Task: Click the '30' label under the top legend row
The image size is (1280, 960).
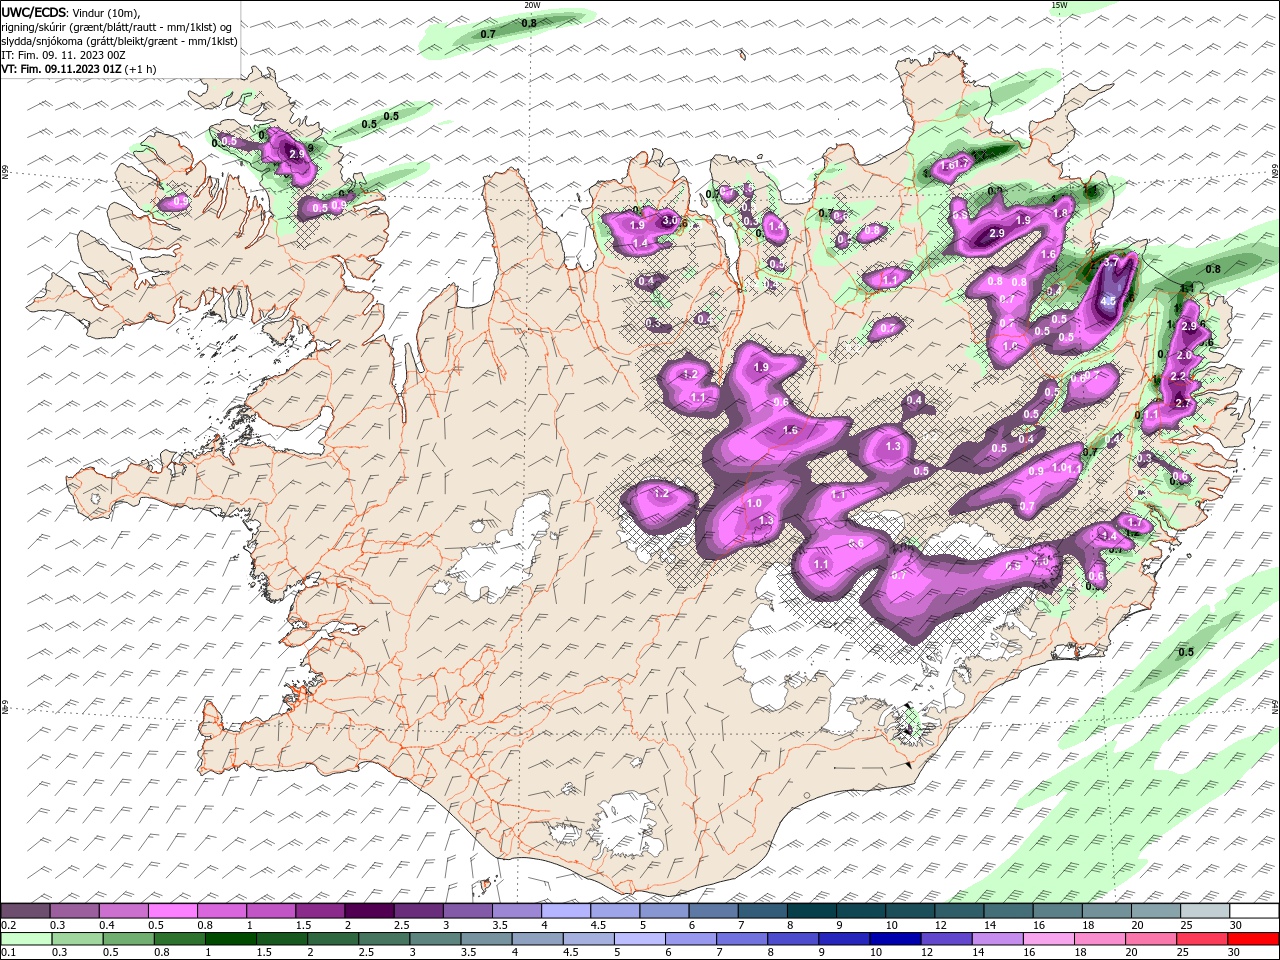Action: (x=1236, y=925)
